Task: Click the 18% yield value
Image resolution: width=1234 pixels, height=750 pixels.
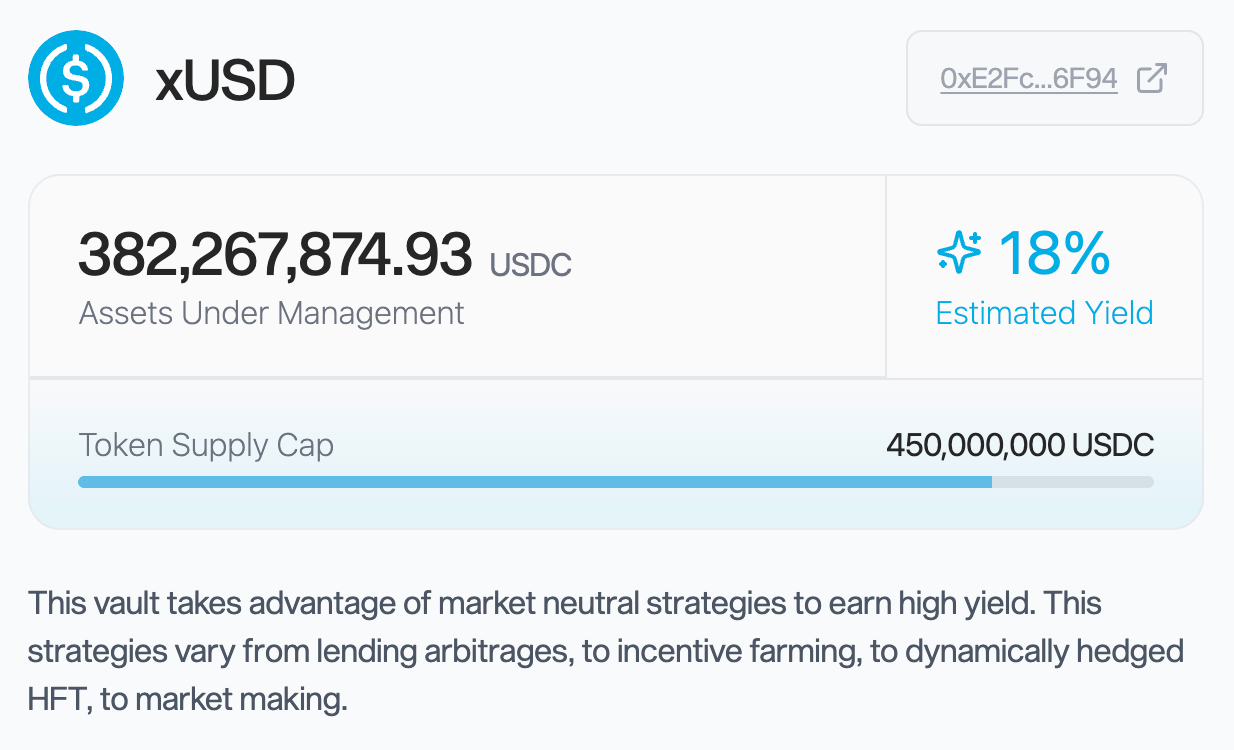Action: (1055, 255)
